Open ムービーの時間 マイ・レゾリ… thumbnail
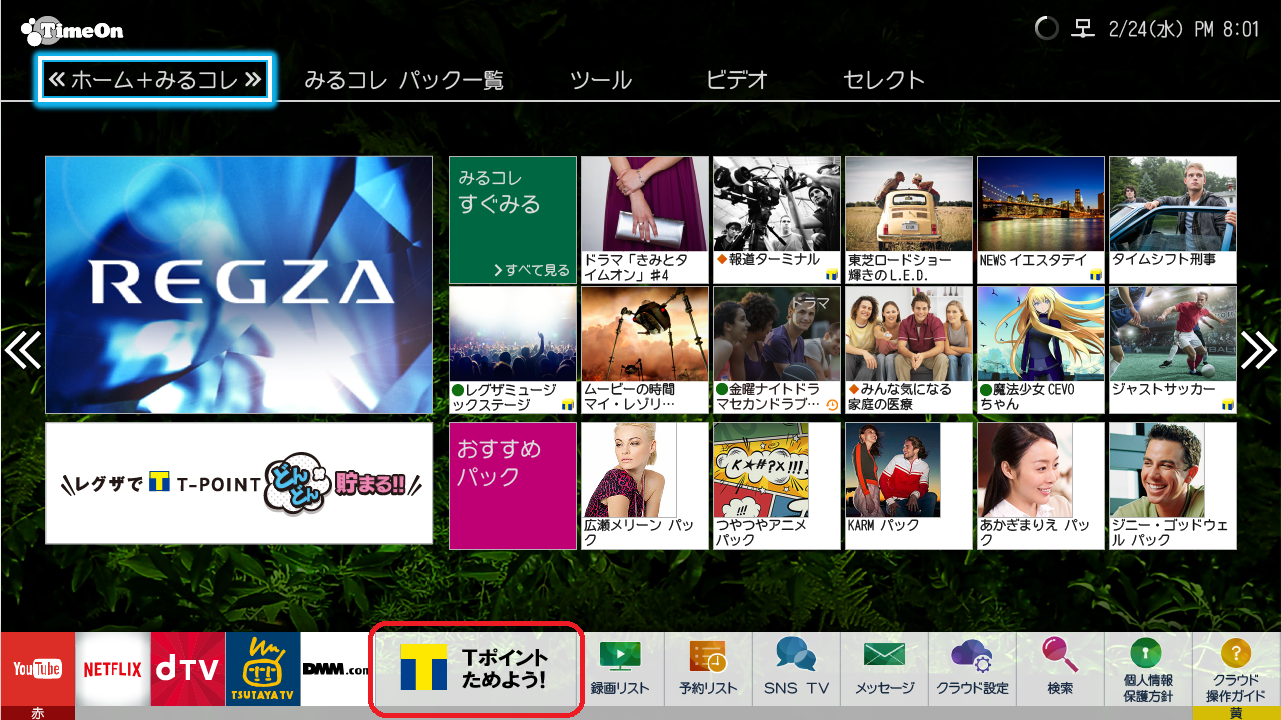The height and width of the screenshot is (720, 1281). (x=645, y=350)
